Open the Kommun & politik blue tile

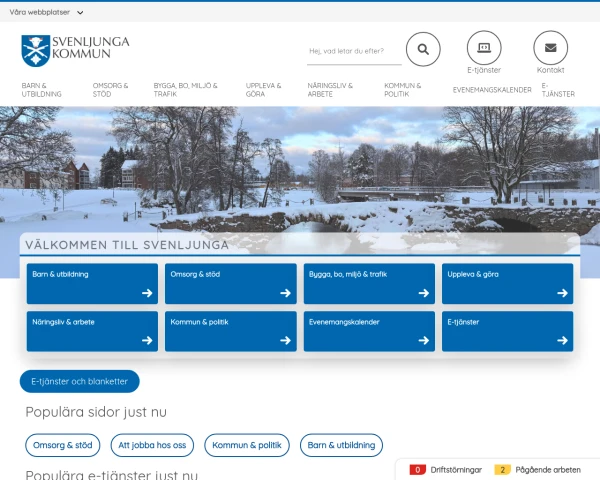(x=231, y=331)
